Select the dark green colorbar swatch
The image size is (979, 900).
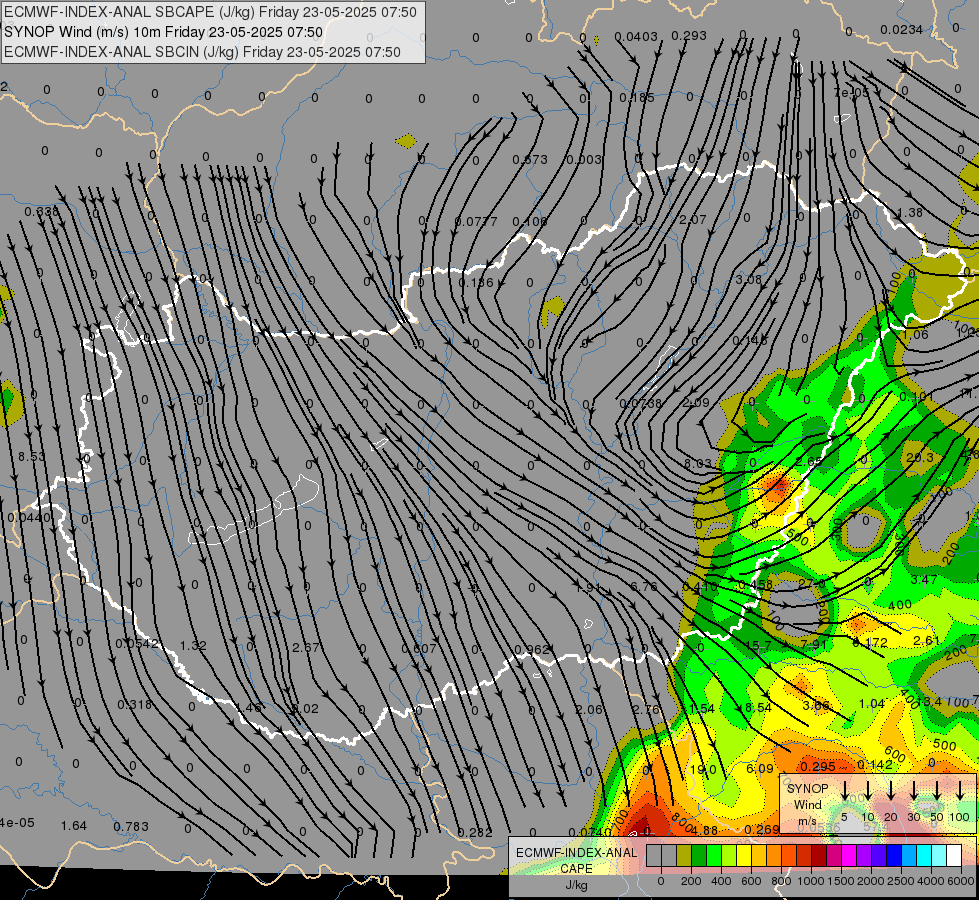click(699, 856)
